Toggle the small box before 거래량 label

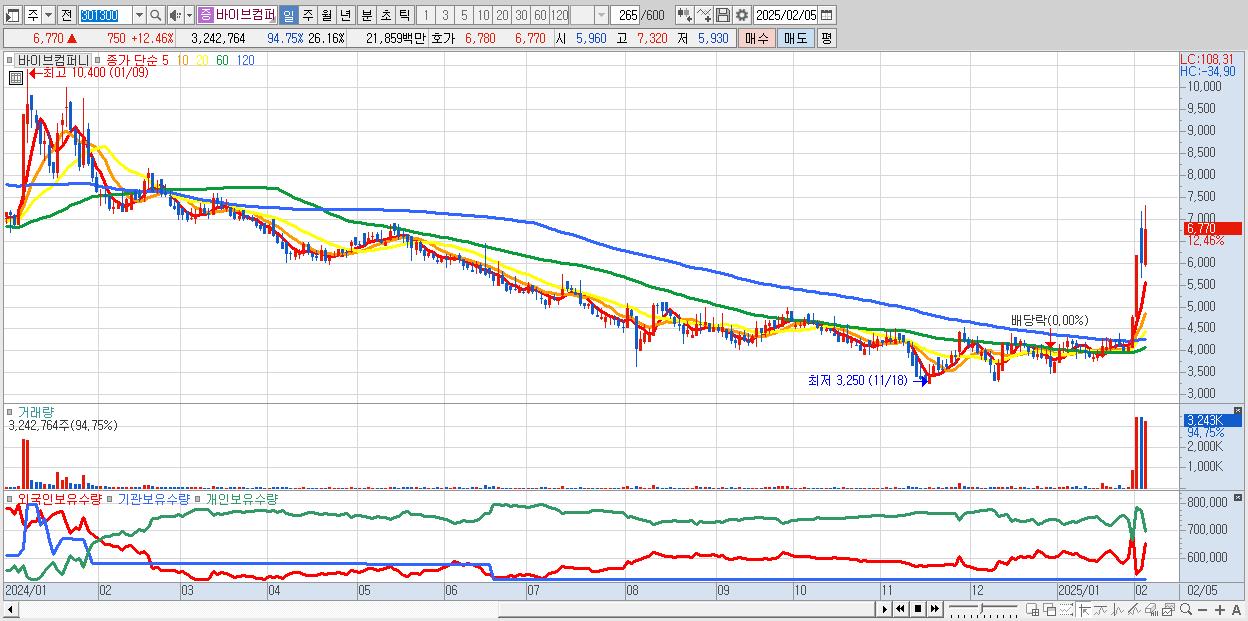click(10, 411)
